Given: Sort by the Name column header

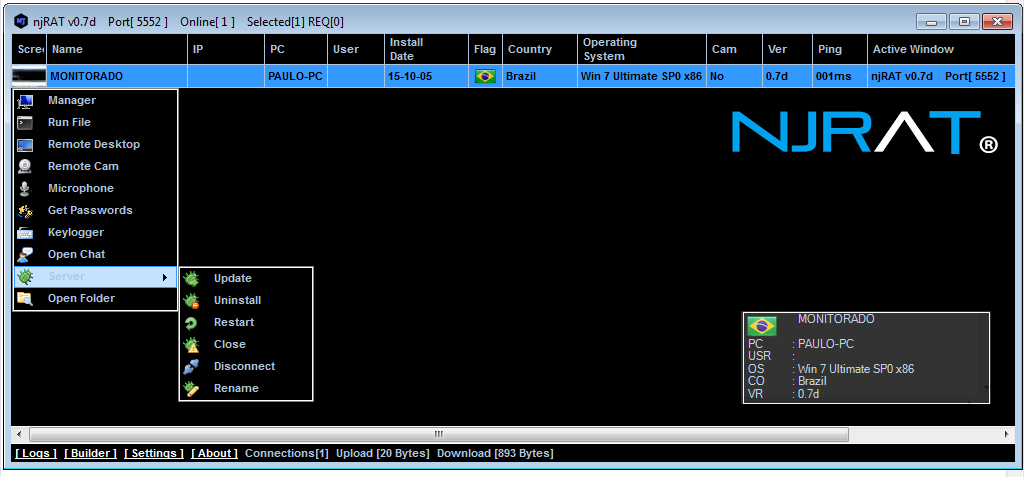Looking at the screenshot, I should 117,50.
